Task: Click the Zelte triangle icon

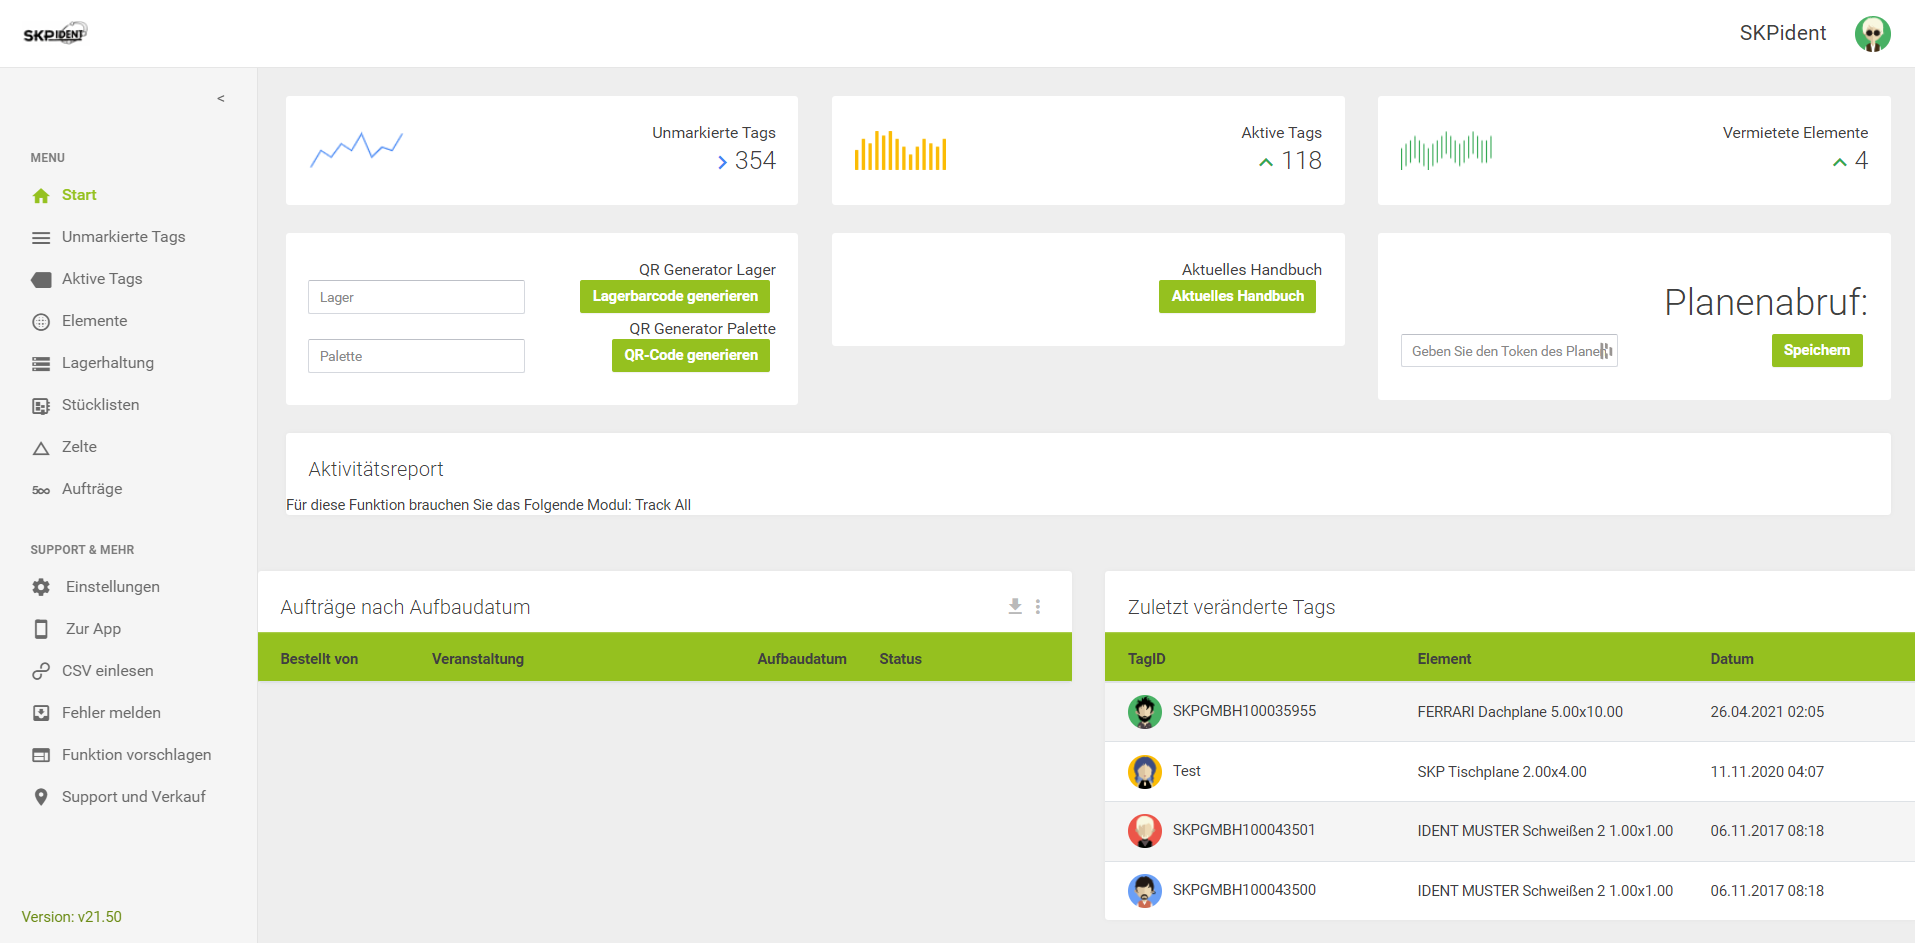Action: 41,448
